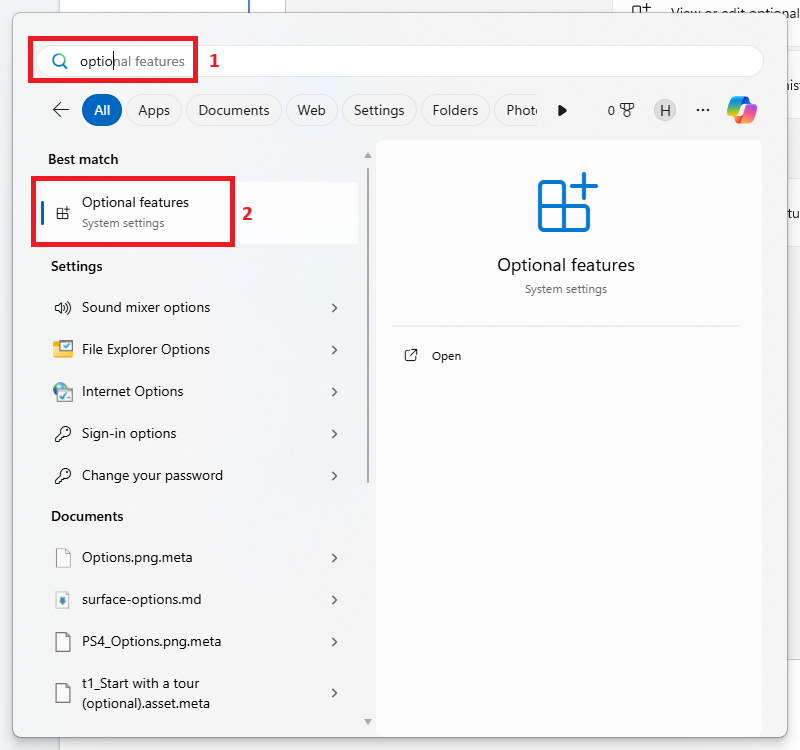Expand Change your password chevron
The image size is (800, 750).
pos(334,476)
